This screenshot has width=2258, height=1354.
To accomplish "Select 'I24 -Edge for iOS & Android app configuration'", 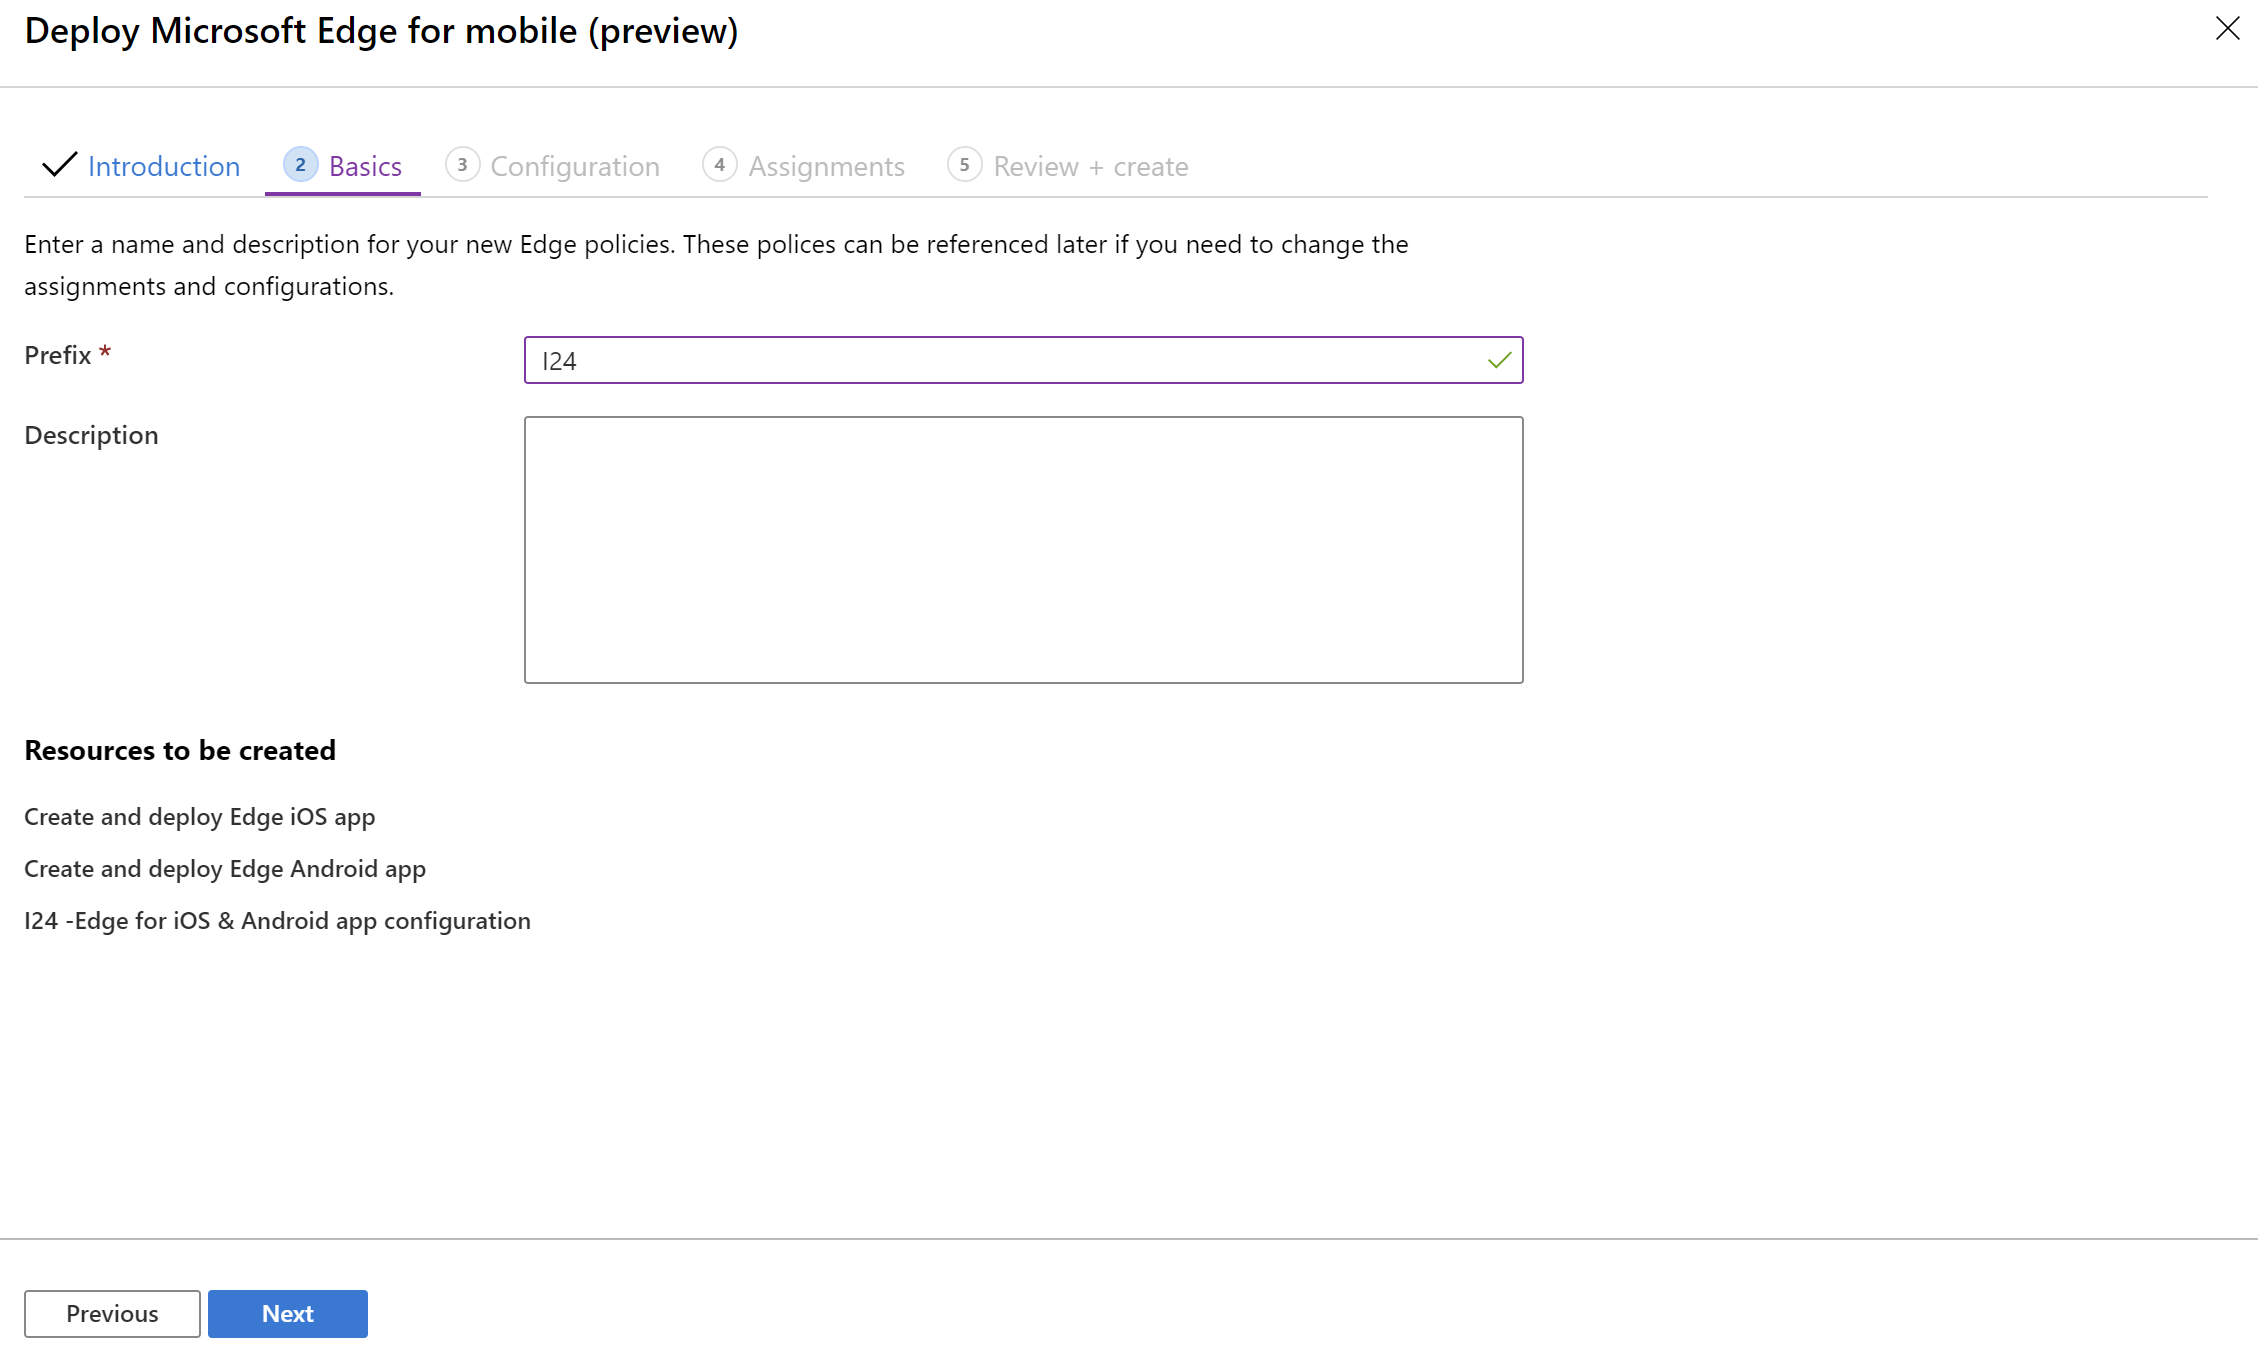I will (278, 921).
